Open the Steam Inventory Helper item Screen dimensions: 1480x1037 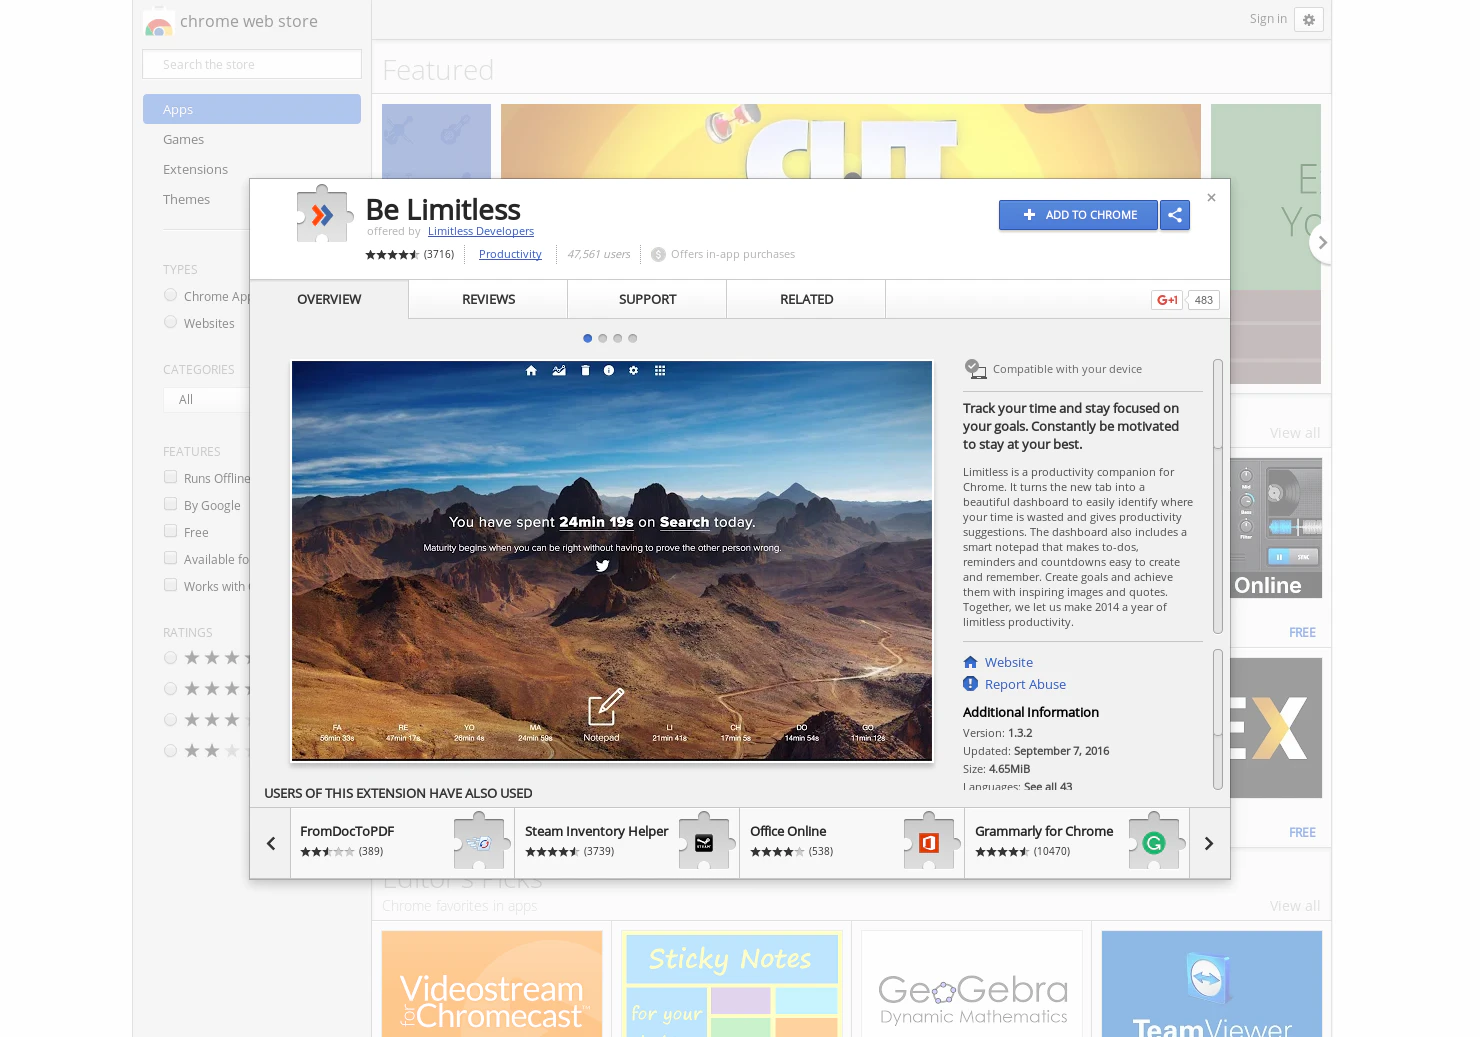click(627, 843)
